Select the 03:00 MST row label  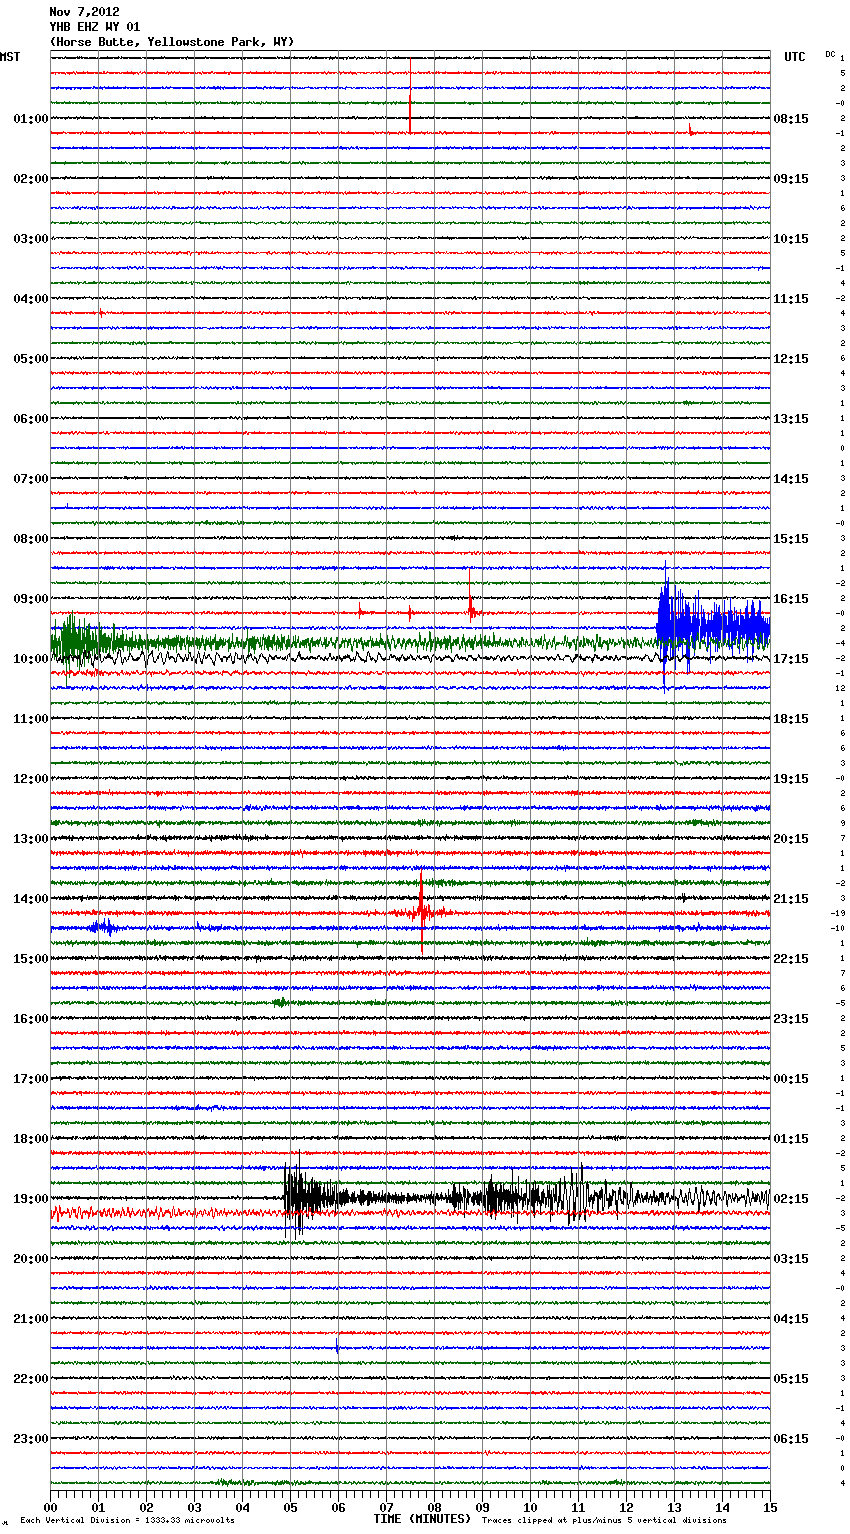(31, 239)
